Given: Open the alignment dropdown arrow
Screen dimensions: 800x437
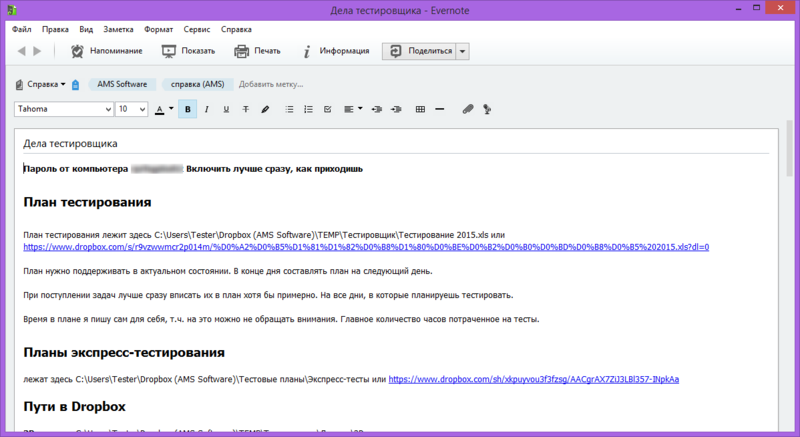Looking at the screenshot, I should pos(360,109).
